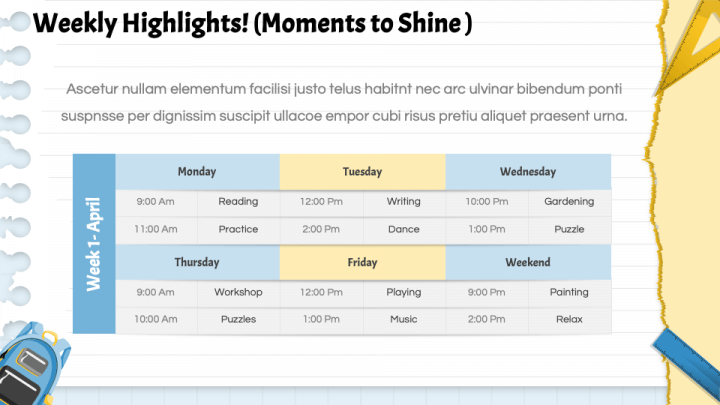720x405 pixels.
Task: Select the Reading activity cell
Action: [238, 202]
